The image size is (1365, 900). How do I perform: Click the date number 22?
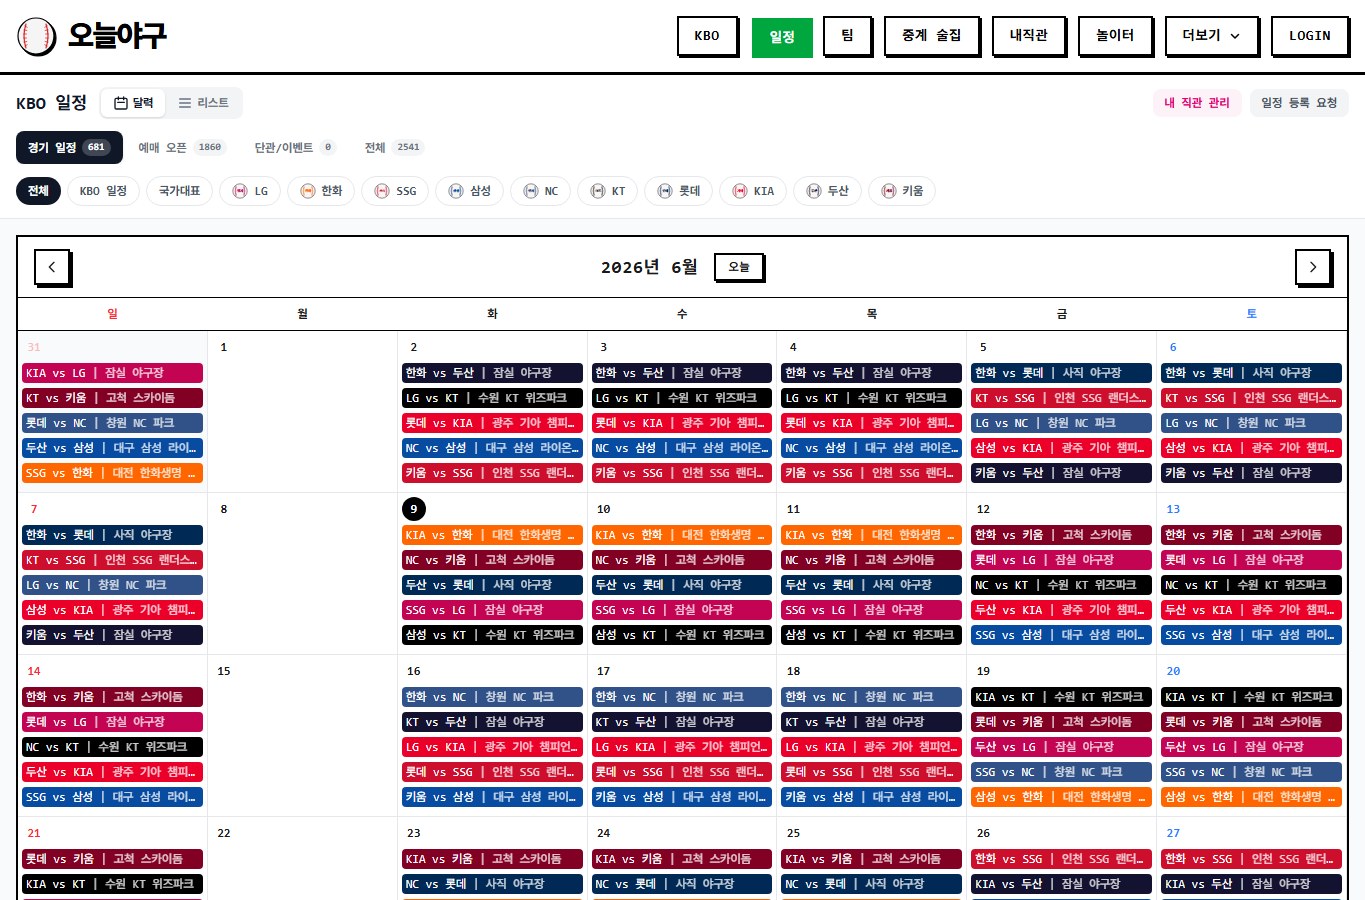(x=224, y=833)
